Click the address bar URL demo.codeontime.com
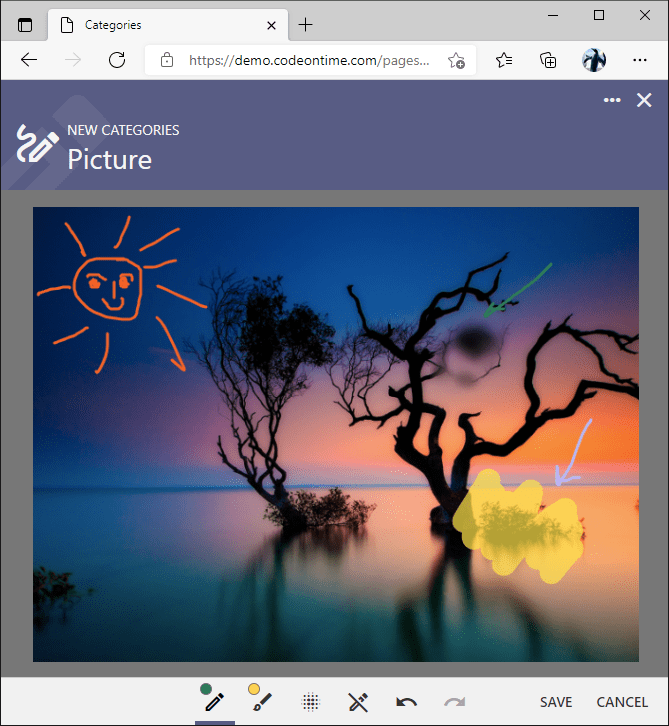669x726 pixels. coord(309,61)
